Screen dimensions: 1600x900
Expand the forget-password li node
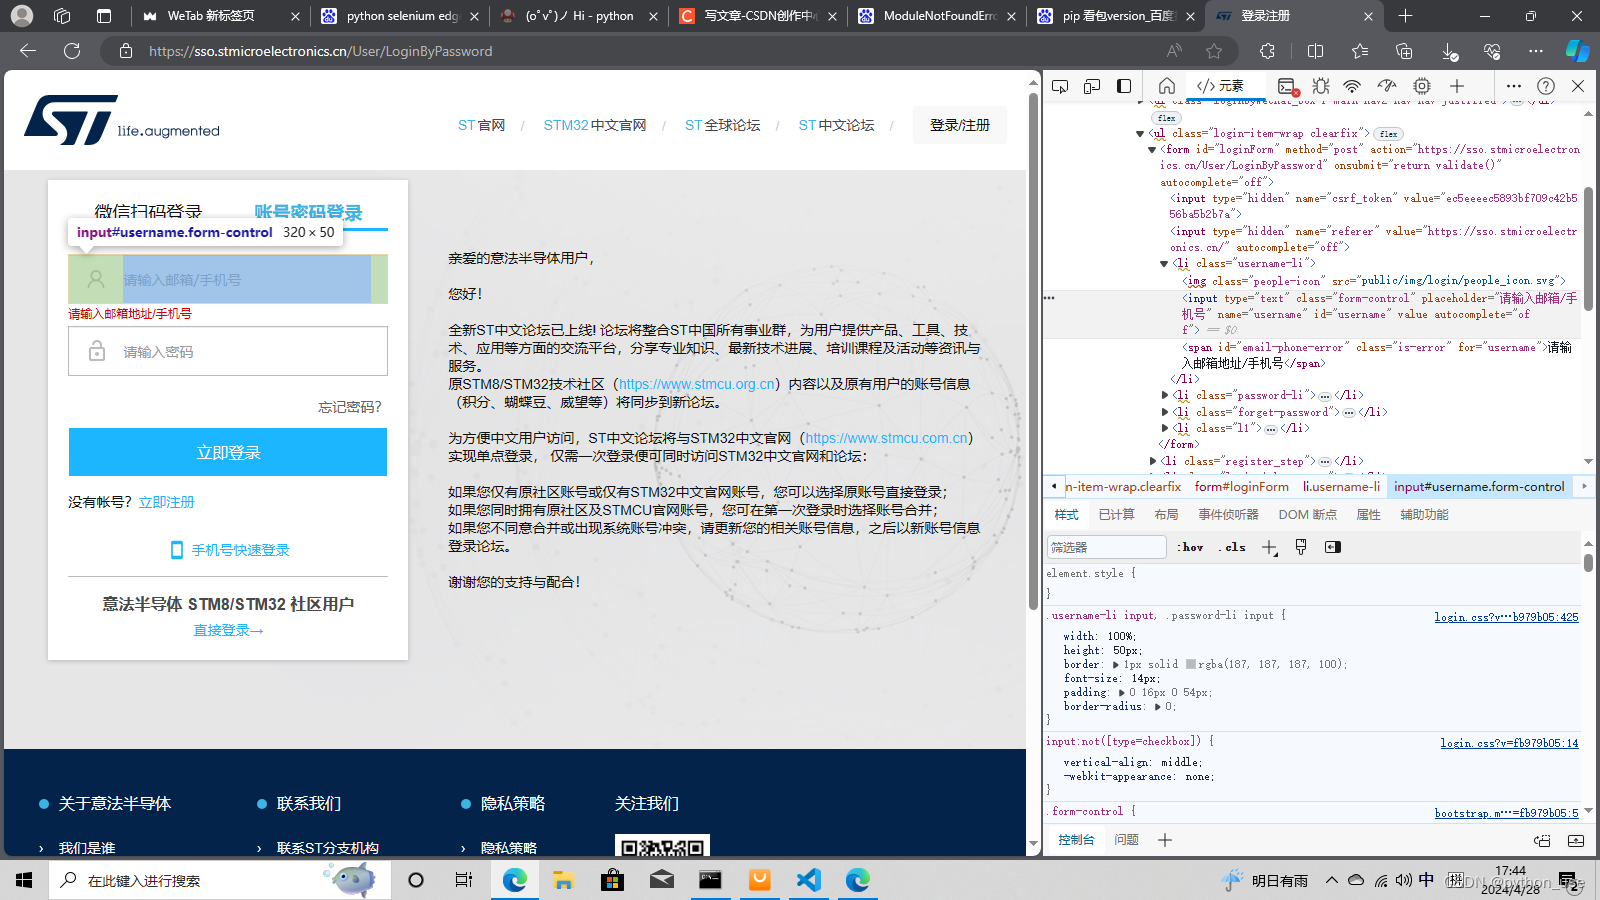click(1165, 412)
